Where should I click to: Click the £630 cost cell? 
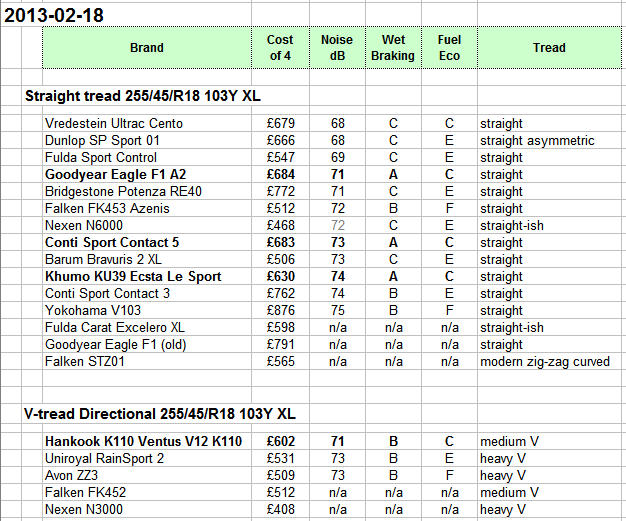point(281,276)
